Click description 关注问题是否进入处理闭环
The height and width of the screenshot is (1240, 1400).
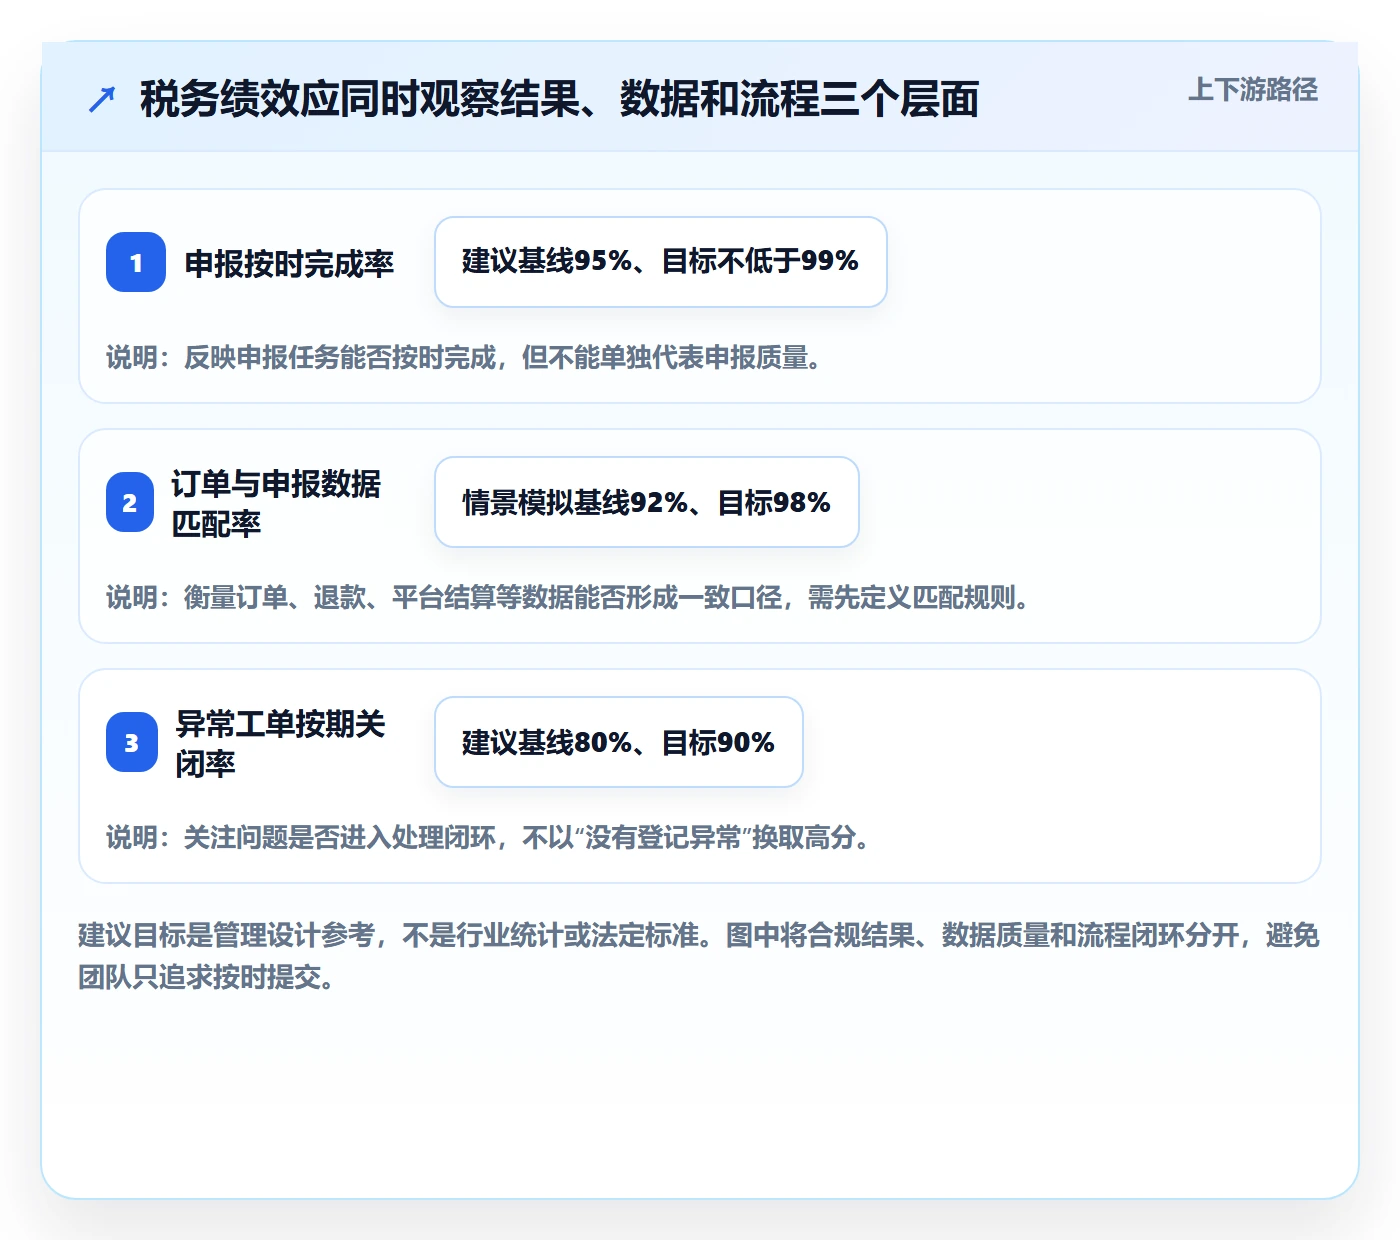tap(488, 837)
